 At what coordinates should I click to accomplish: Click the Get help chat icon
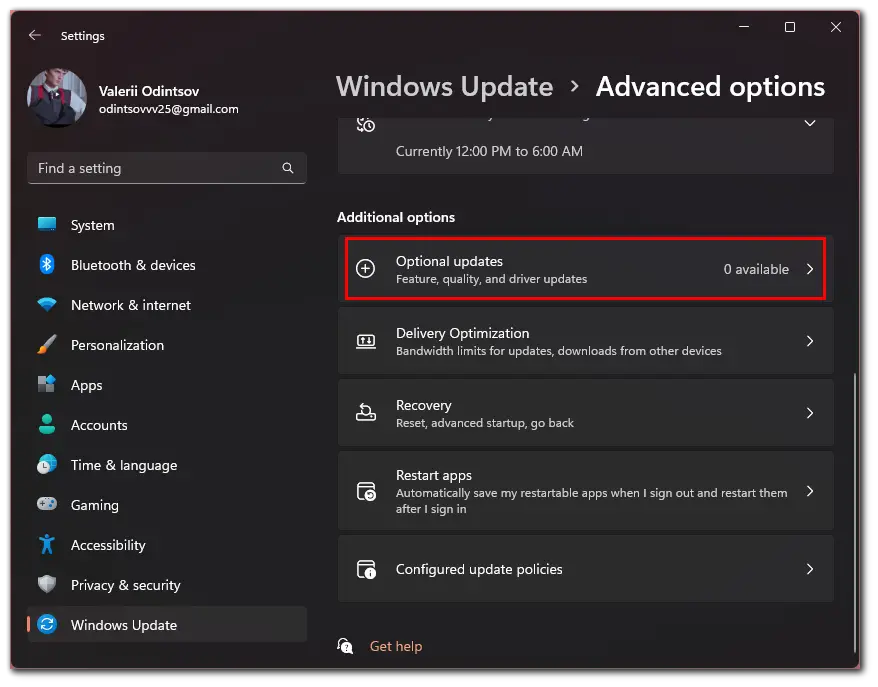coord(345,646)
